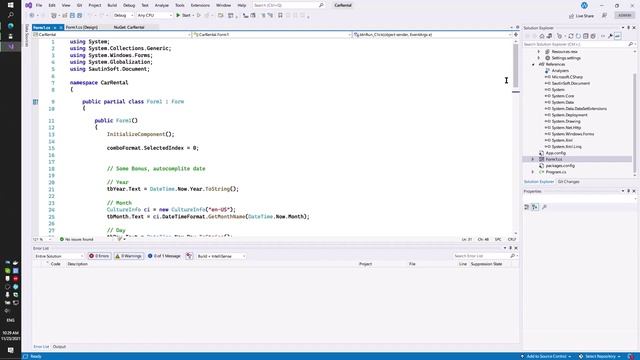Open the Tools menu

[180, 5]
